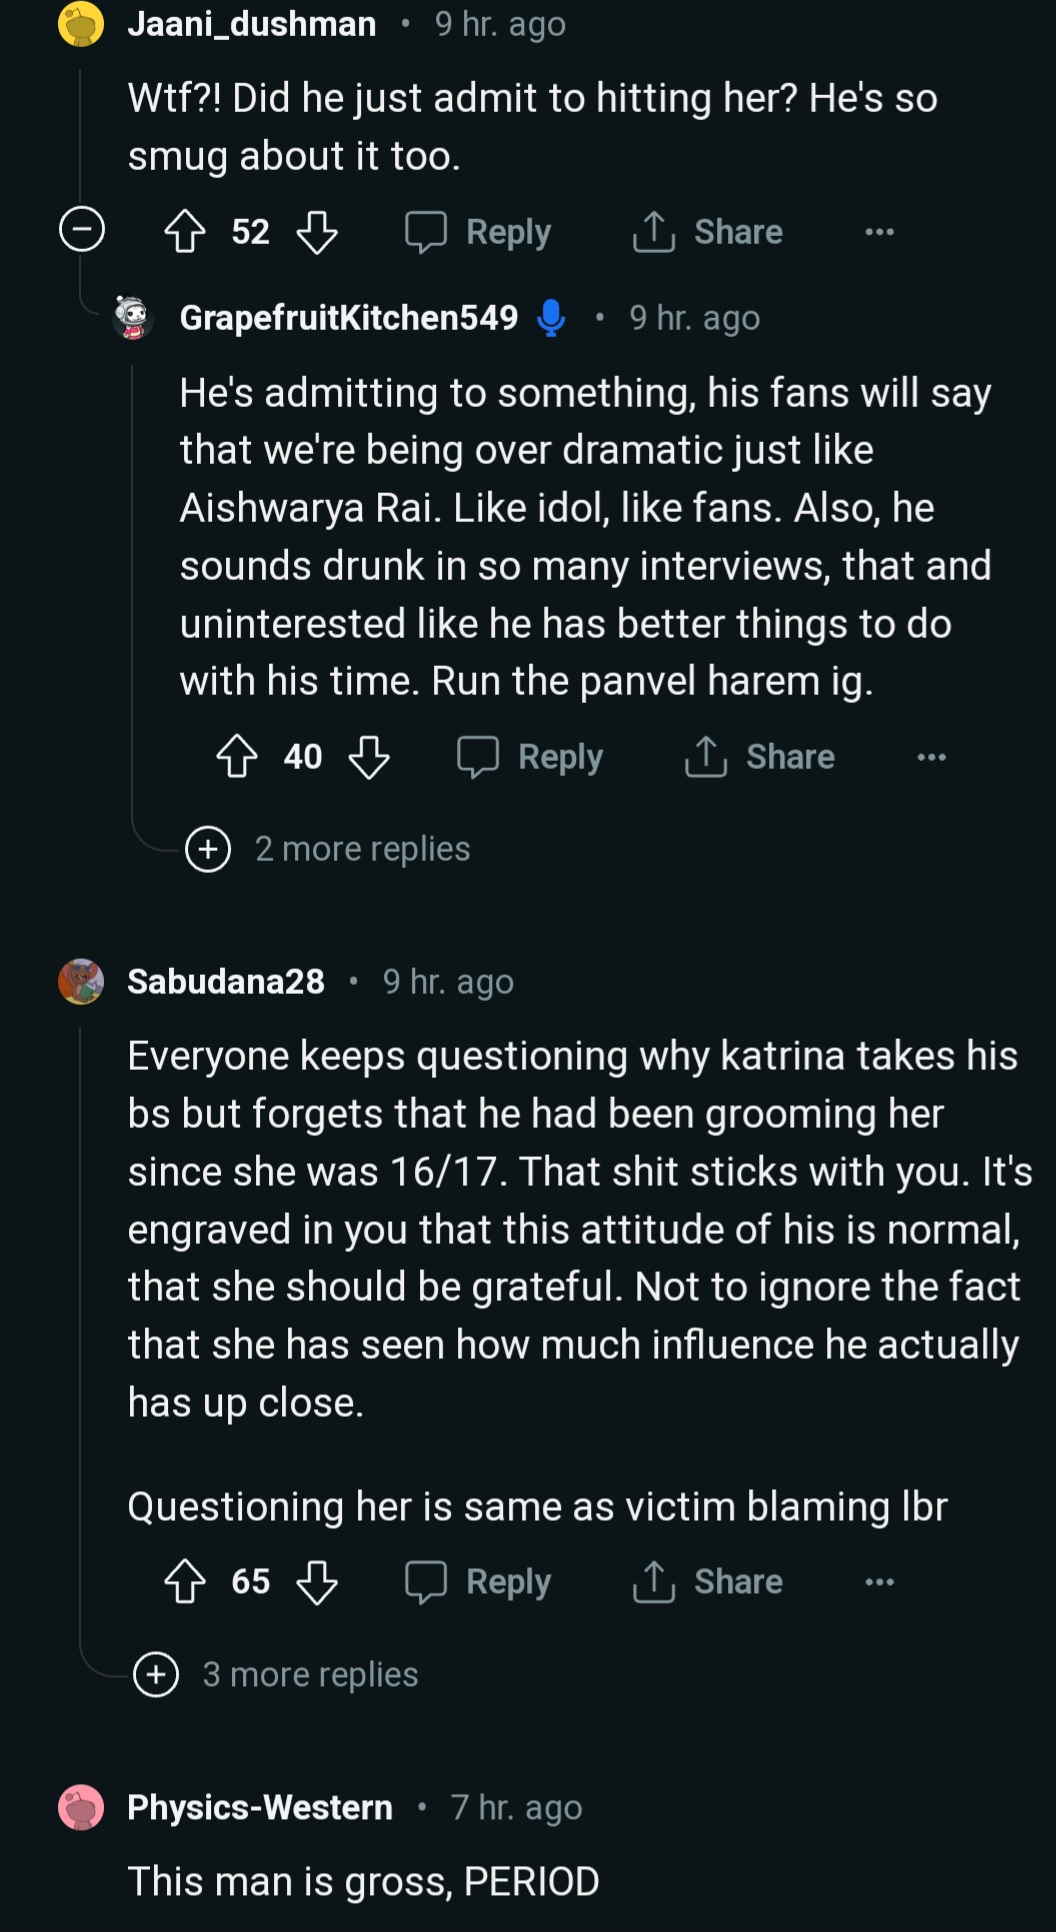Collapse Jaani_dushman's comment thread
This screenshot has width=1056, height=1932.
[x=82, y=230]
